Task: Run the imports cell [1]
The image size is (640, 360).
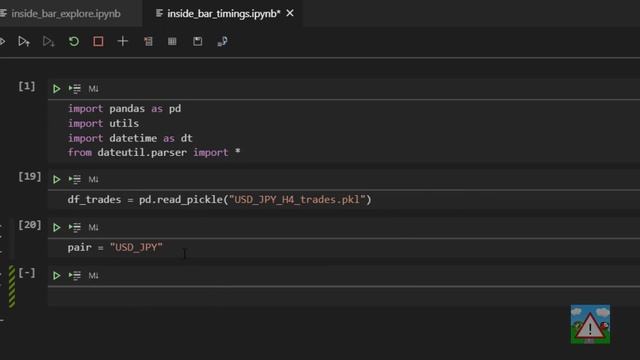Action: [x=56, y=89]
